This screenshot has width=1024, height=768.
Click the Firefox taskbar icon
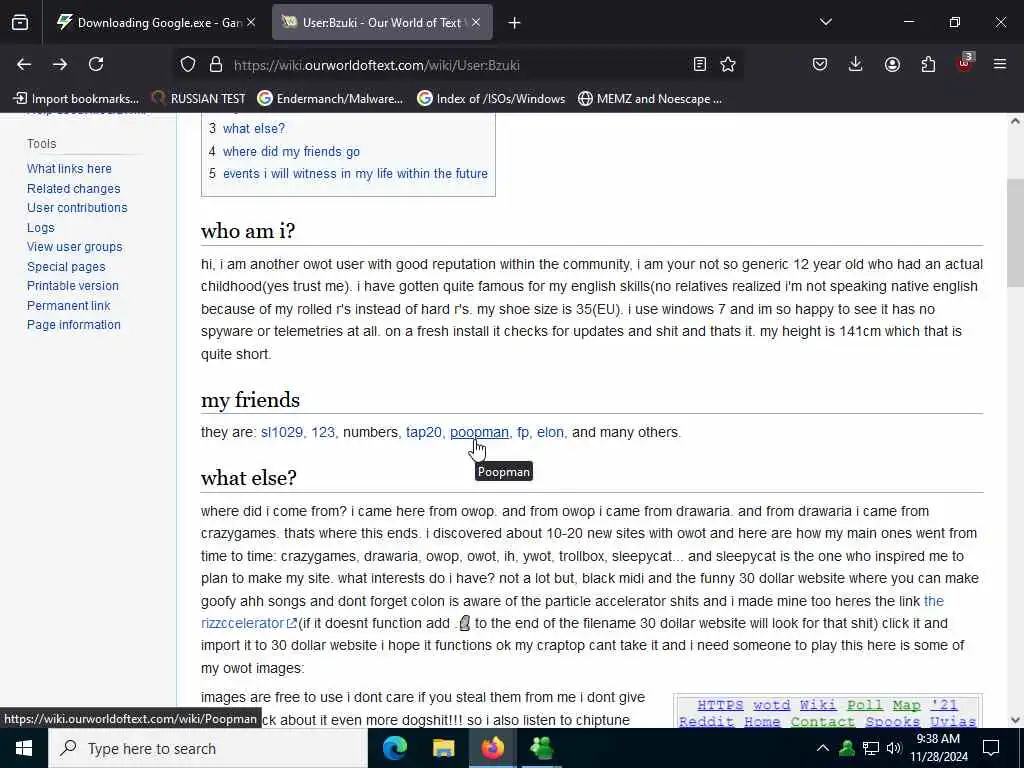[x=492, y=748]
